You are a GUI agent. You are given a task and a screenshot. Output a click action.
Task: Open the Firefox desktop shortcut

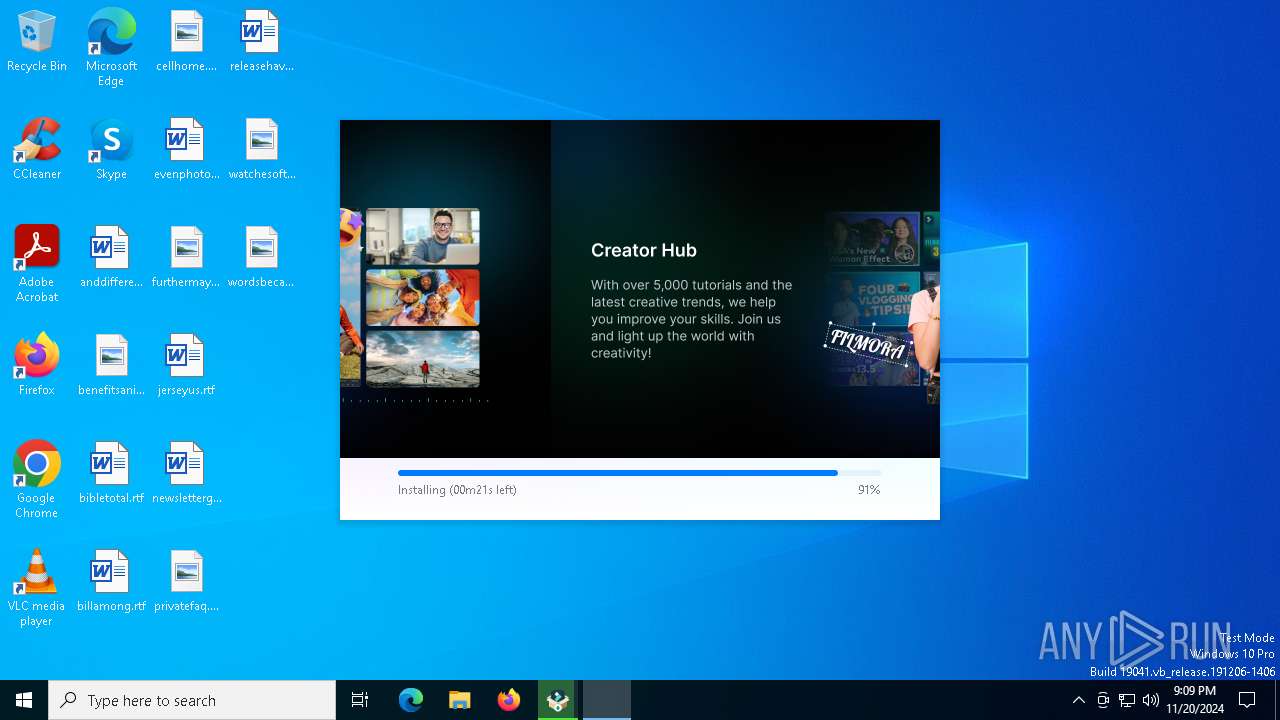click(x=37, y=365)
